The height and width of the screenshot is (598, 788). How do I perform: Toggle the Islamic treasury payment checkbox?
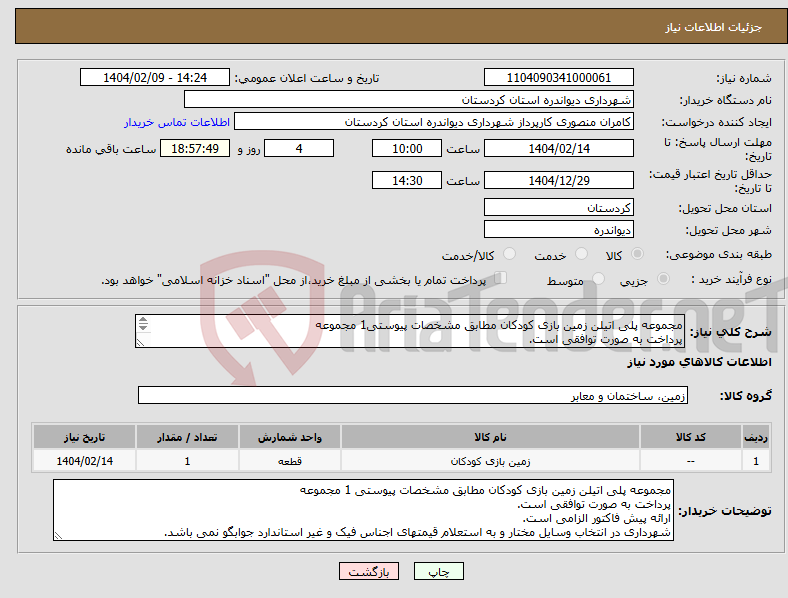501,278
